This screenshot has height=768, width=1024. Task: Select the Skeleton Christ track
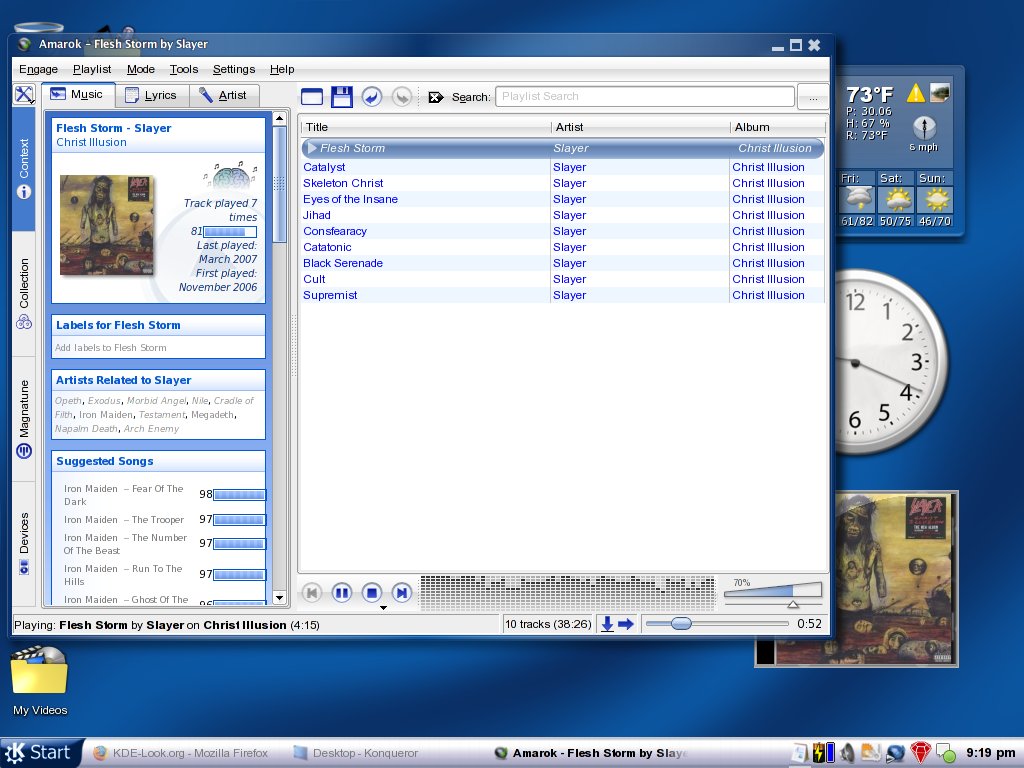562,184
